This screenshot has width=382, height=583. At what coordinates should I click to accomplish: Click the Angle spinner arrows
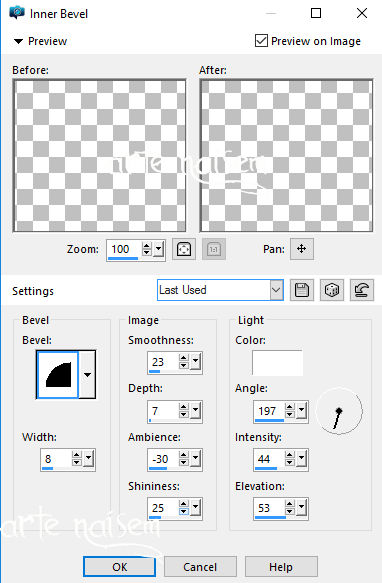click(x=290, y=411)
